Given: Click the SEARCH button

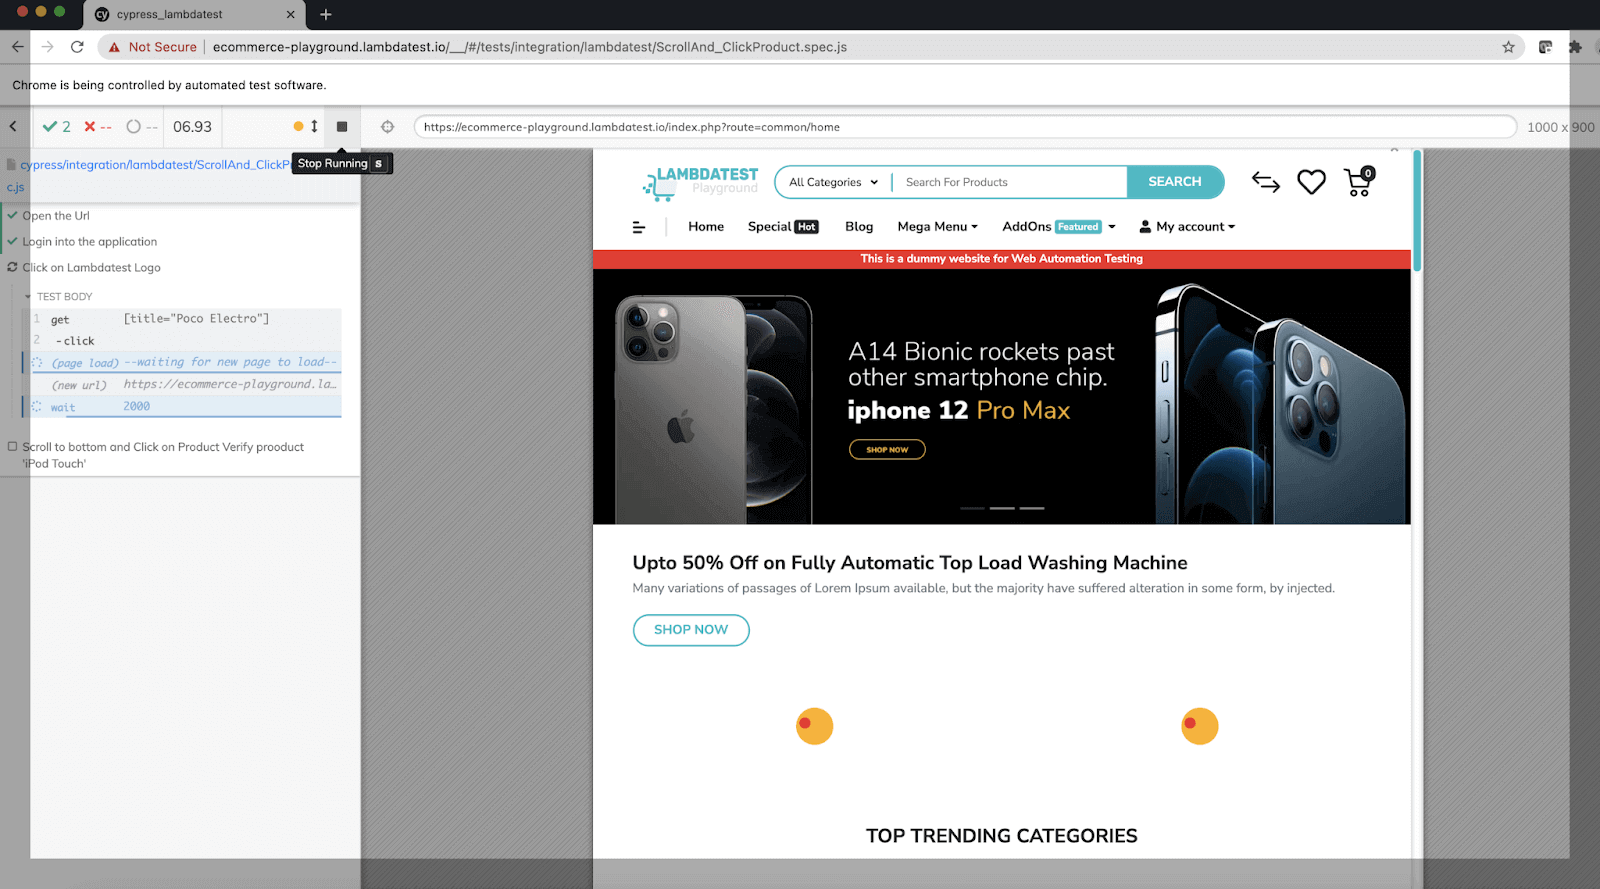Looking at the screenshot, I should (x=1175, y=182).
